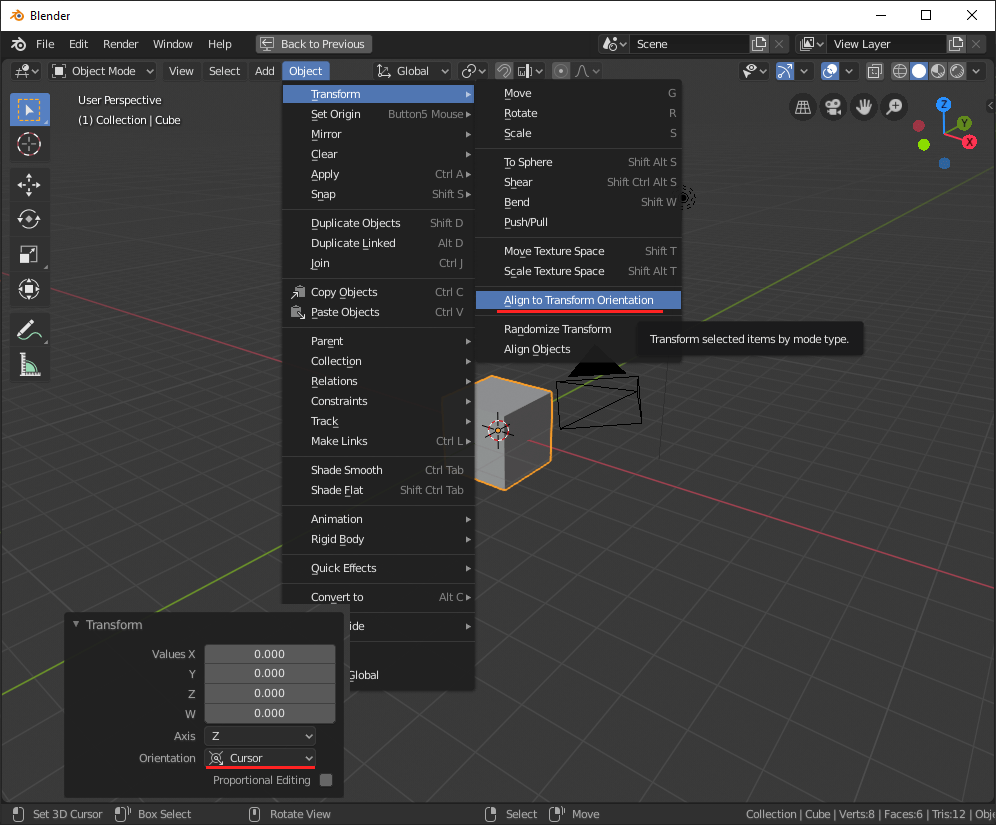Enable Wireframe viewport shading mode
Viewport: 996px width, 825px height.
click(x=898, y=71)
